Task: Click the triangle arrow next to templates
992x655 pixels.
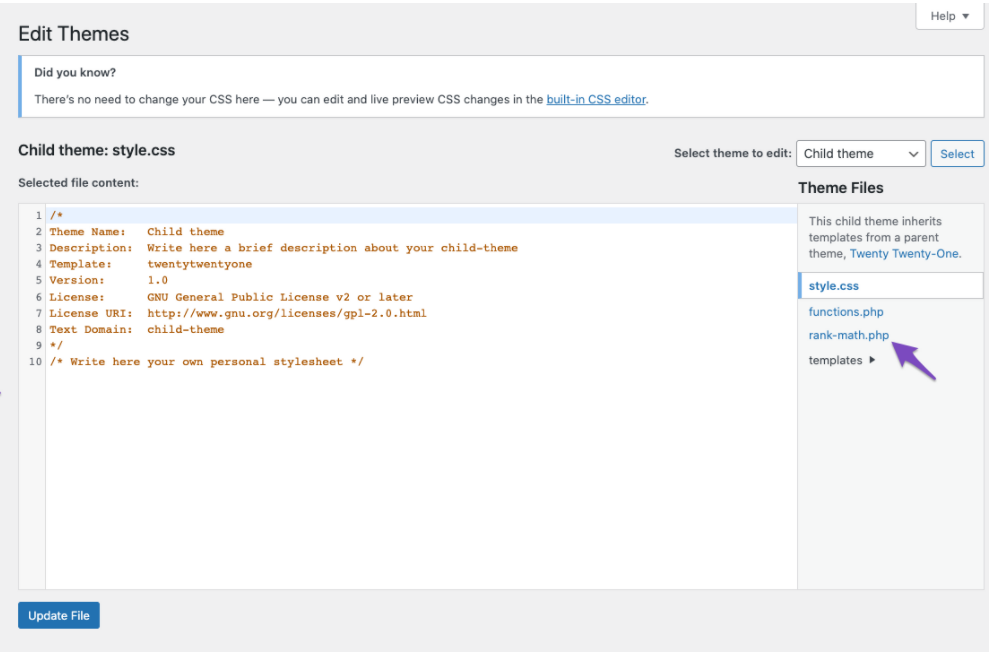Action: [872, 360]
